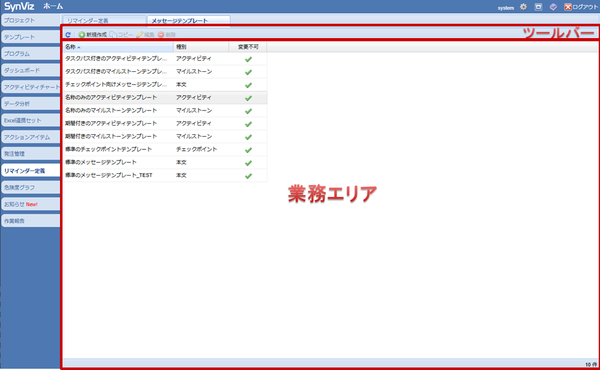
Task: Click the 新規作成 toolbar button
Action: 93,34
